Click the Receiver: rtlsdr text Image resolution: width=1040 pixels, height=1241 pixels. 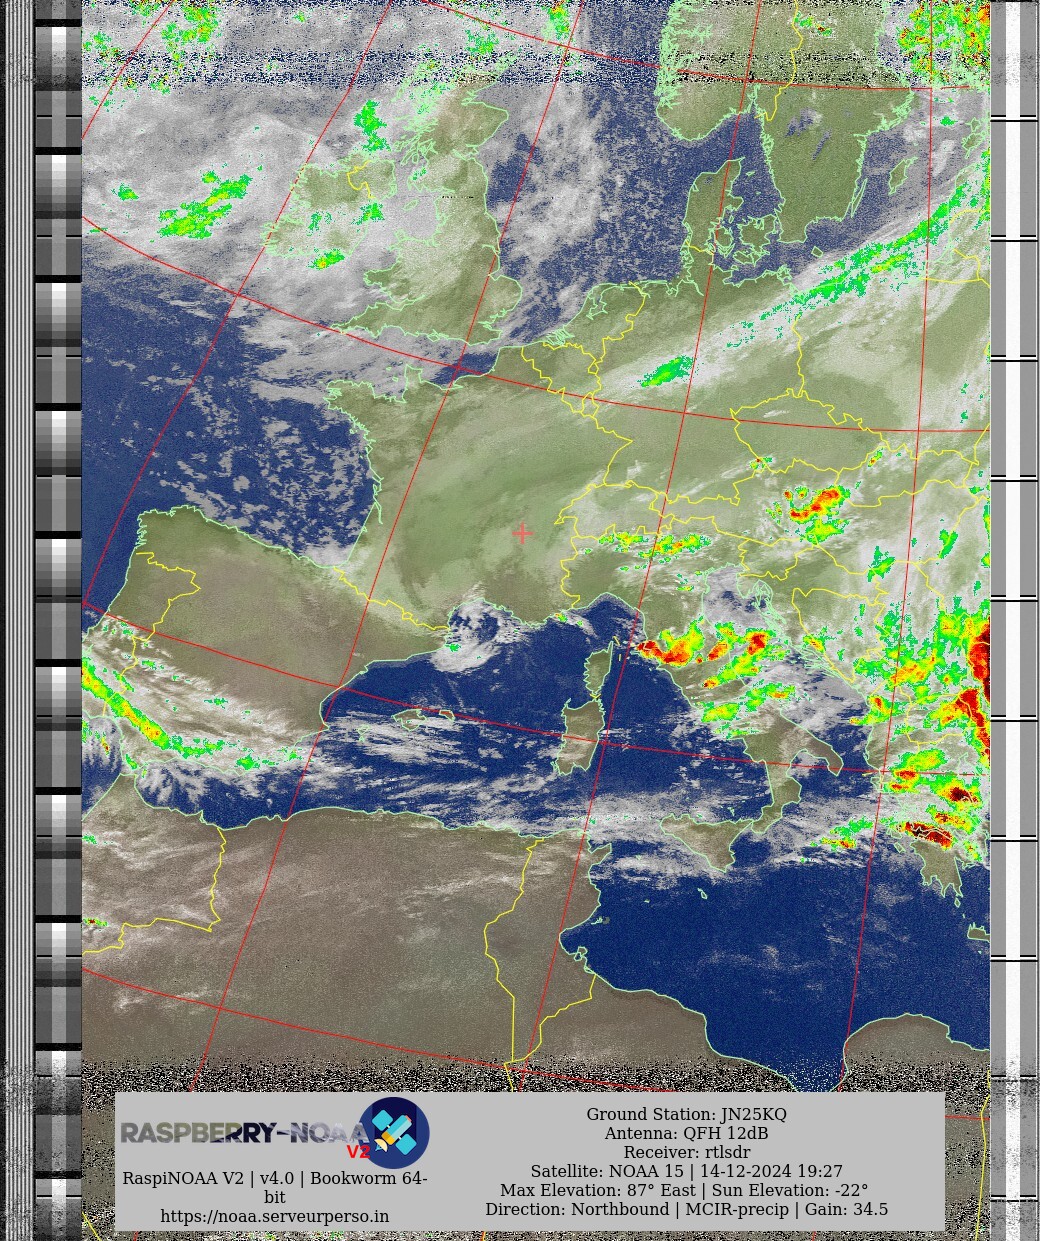[x=686, y=1152]
